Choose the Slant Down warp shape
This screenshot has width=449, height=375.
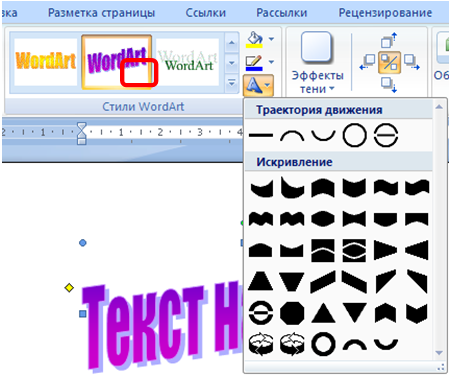coord(354,281)
